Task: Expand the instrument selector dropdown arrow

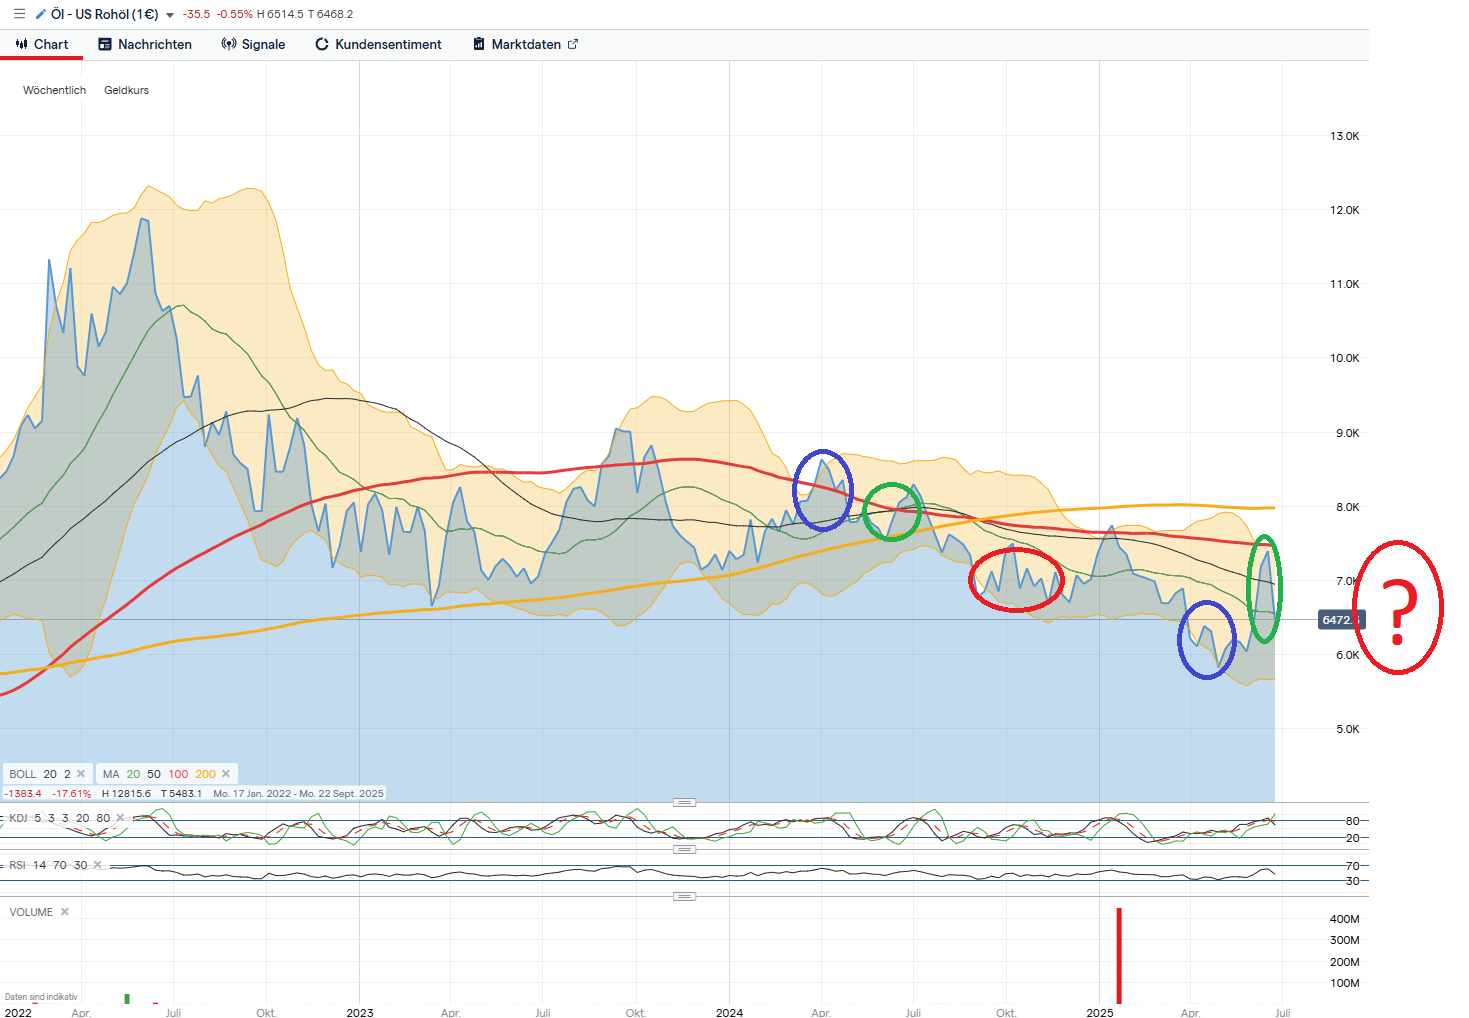Action: 170,15
